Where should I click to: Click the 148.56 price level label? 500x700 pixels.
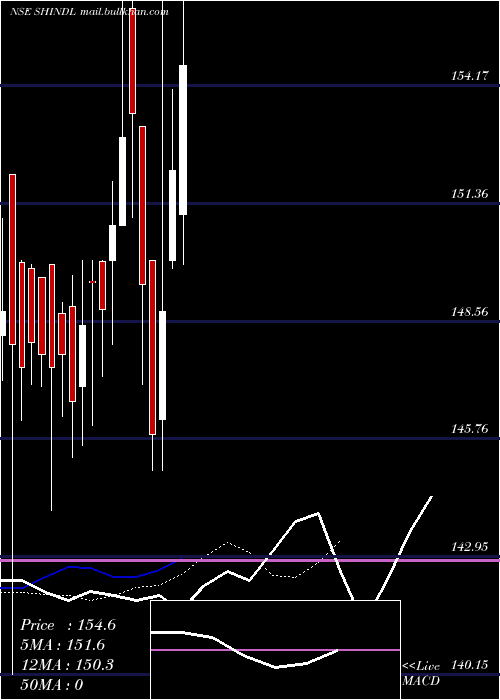(469, 312)
